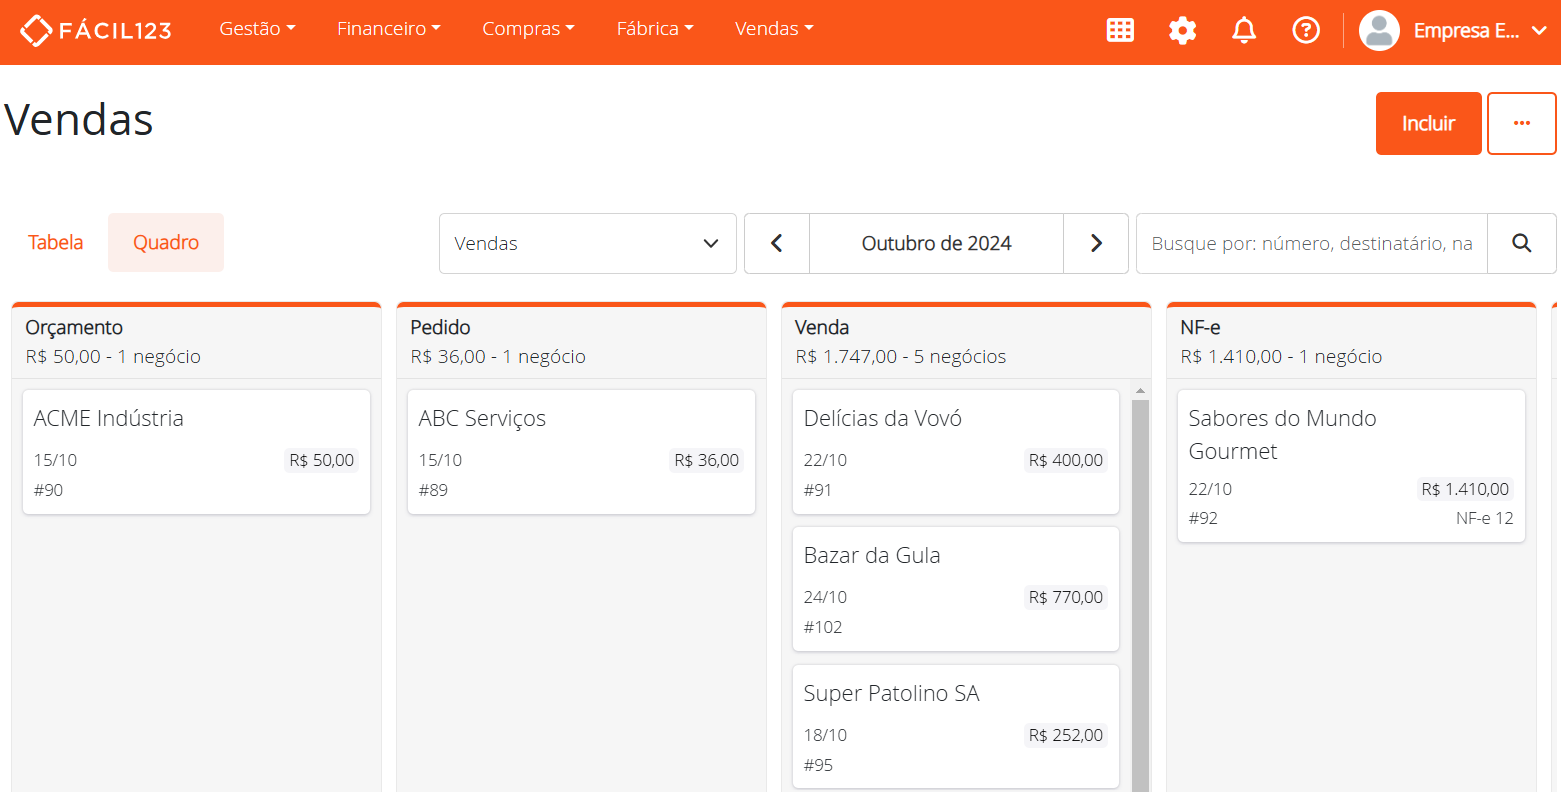Click the R$ 36,00 value badge
This screenshot has height=792, width=1561.
pos(707,460)
